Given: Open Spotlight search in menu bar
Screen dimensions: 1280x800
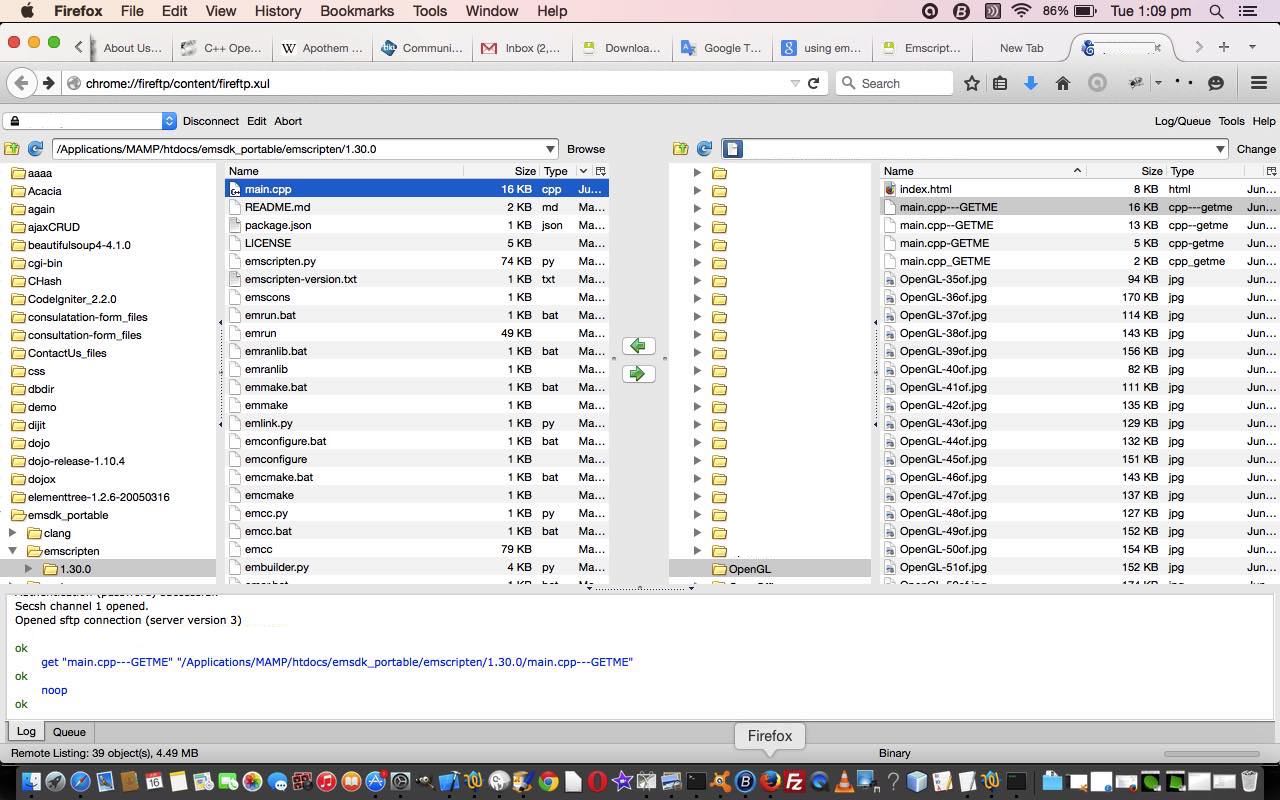Looking at the screenshot, I should click(1217, 11).
